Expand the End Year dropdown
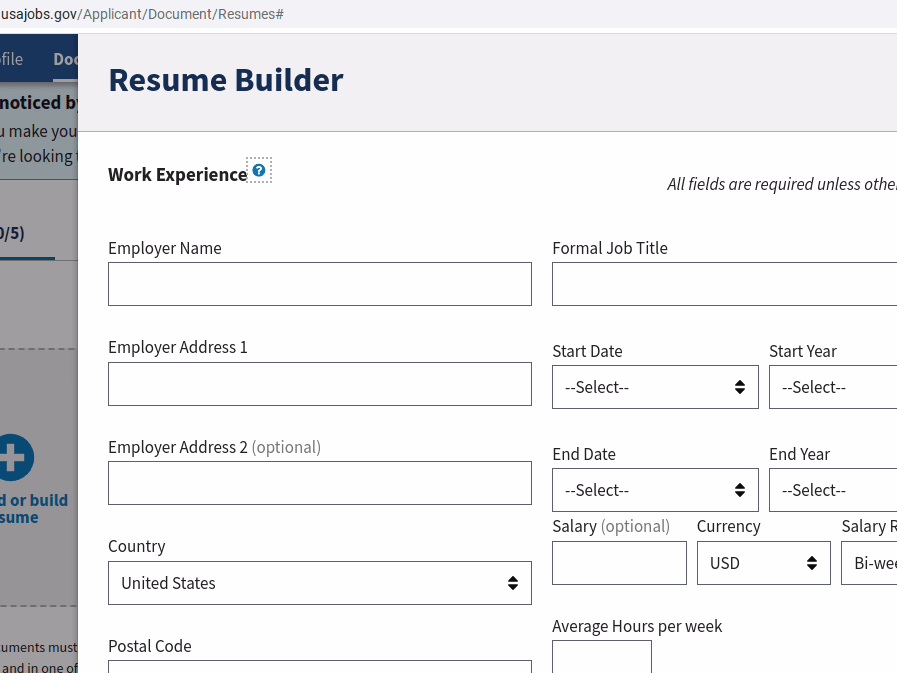Image resolution: width=897 pixels, height=673 pixels. point(833,490)
